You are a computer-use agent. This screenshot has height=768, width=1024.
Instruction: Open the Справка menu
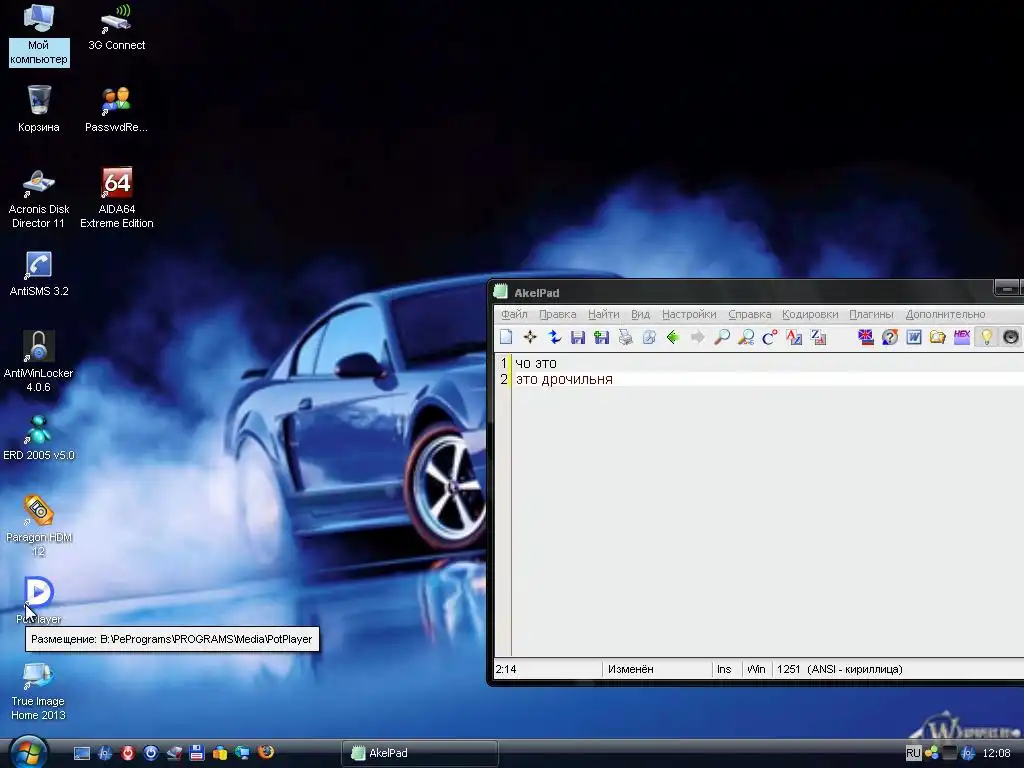(750, 314)
